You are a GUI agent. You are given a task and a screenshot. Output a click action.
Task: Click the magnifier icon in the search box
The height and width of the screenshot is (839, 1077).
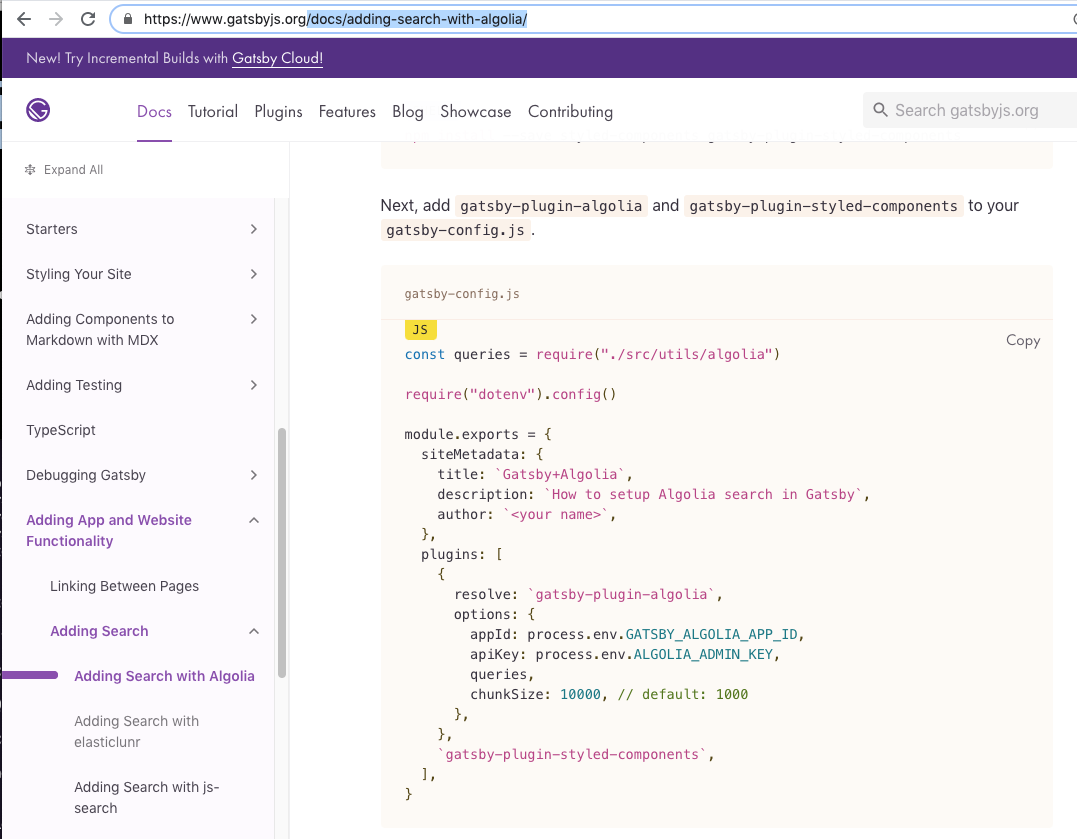[x=880, y=109]
